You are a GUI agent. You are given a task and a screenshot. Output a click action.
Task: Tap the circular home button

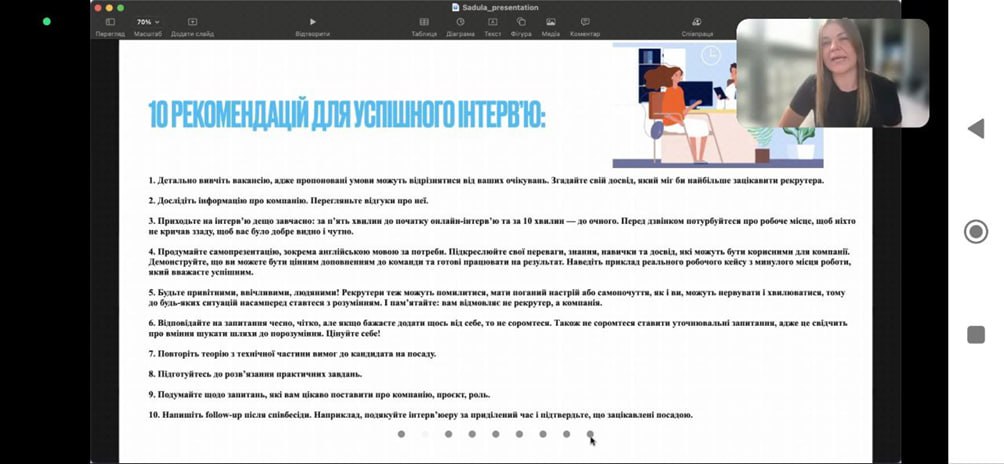coord(976,232)
